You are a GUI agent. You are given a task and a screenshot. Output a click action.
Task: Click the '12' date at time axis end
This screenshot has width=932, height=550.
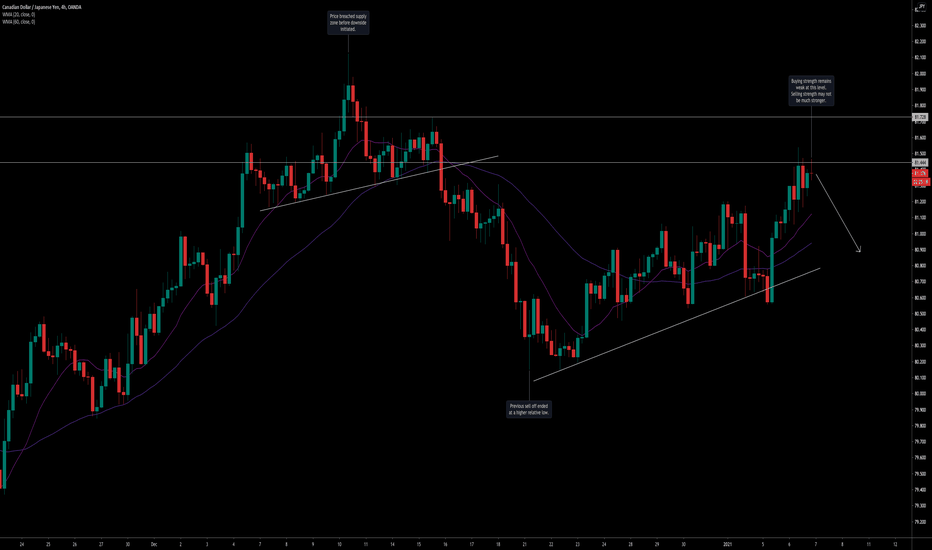click(895, 544)
